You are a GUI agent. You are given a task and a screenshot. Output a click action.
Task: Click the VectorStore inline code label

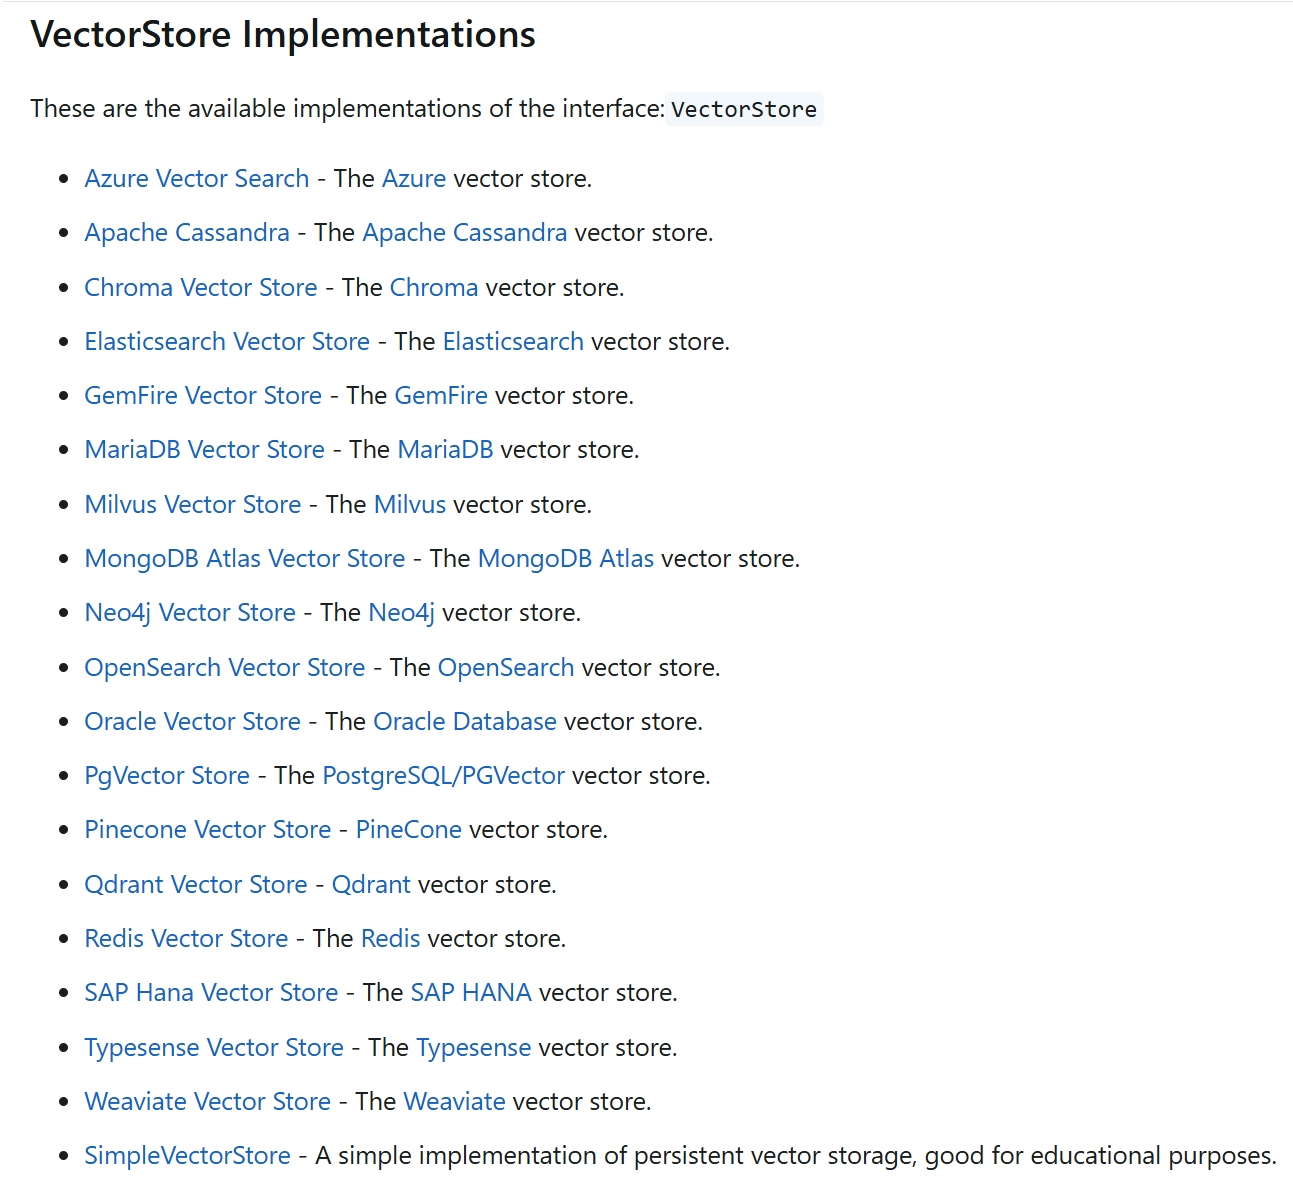coord(744,109)
